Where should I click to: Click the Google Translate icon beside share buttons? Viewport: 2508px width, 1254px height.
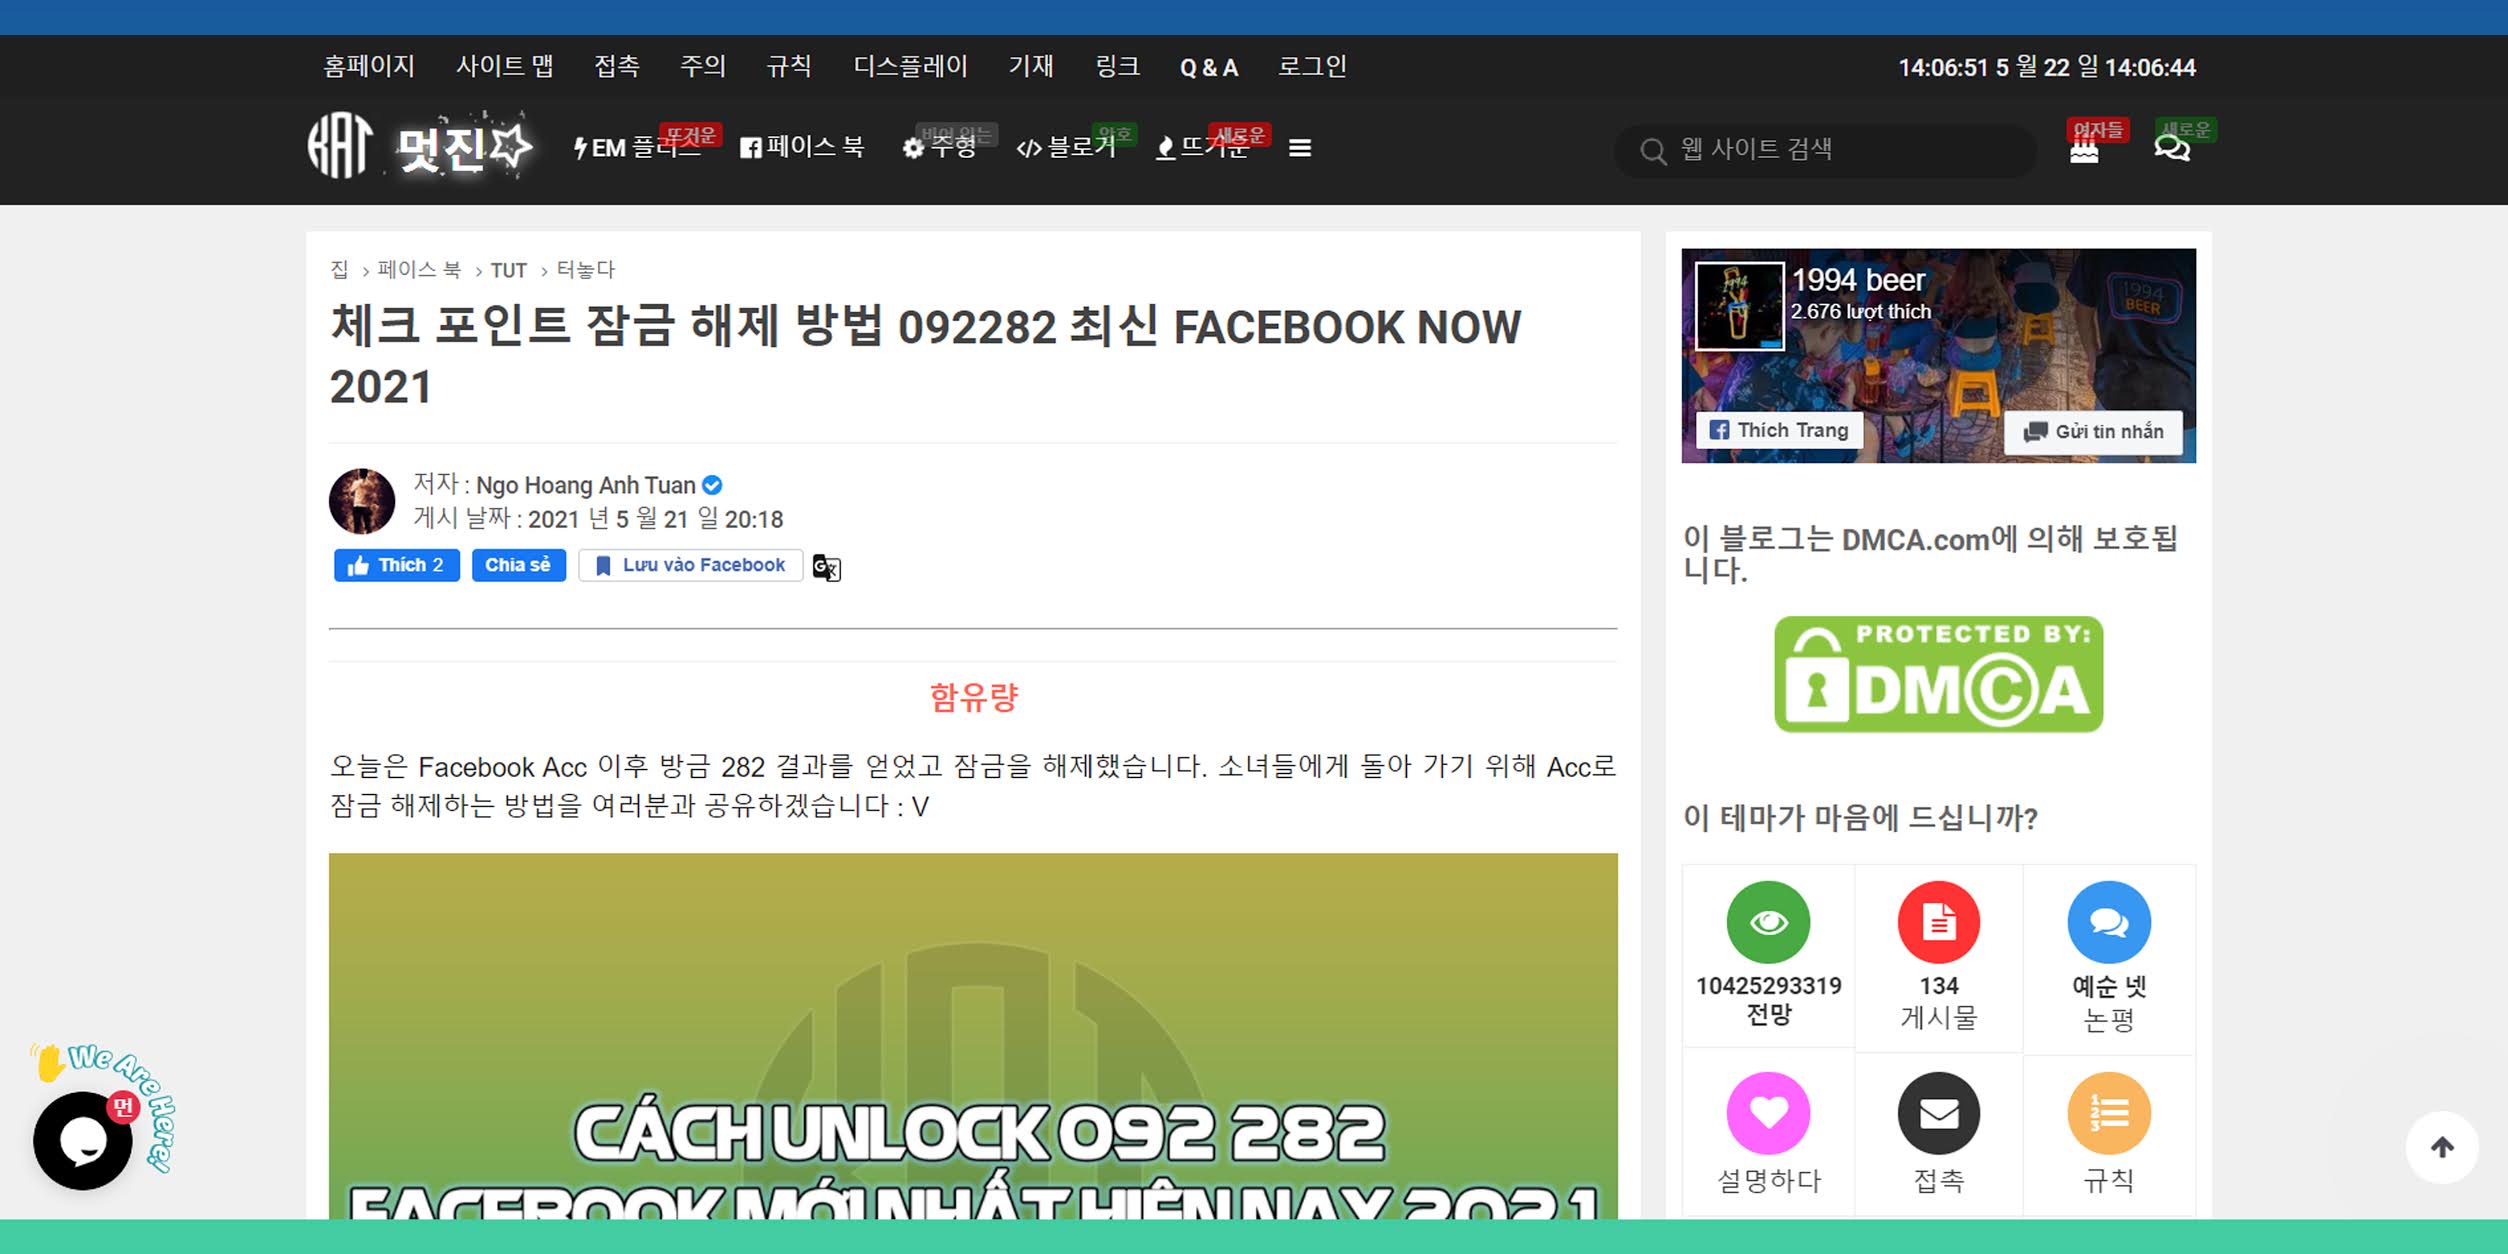(826, 568)
